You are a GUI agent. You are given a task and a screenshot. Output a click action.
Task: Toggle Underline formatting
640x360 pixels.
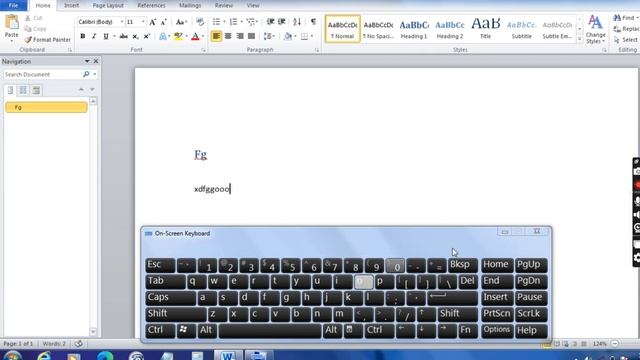[106, 36]
